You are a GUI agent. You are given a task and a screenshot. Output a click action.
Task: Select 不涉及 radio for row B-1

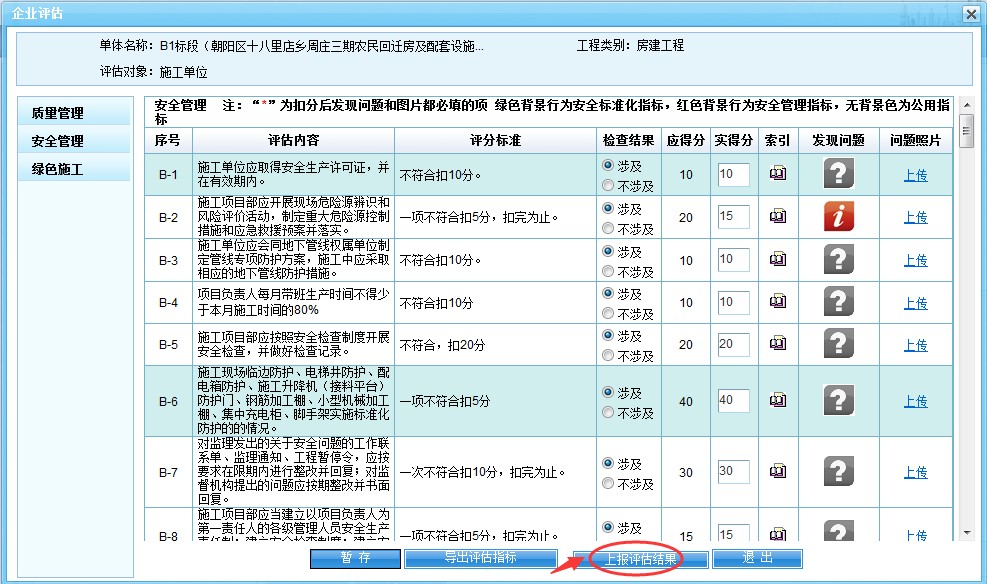607,185
